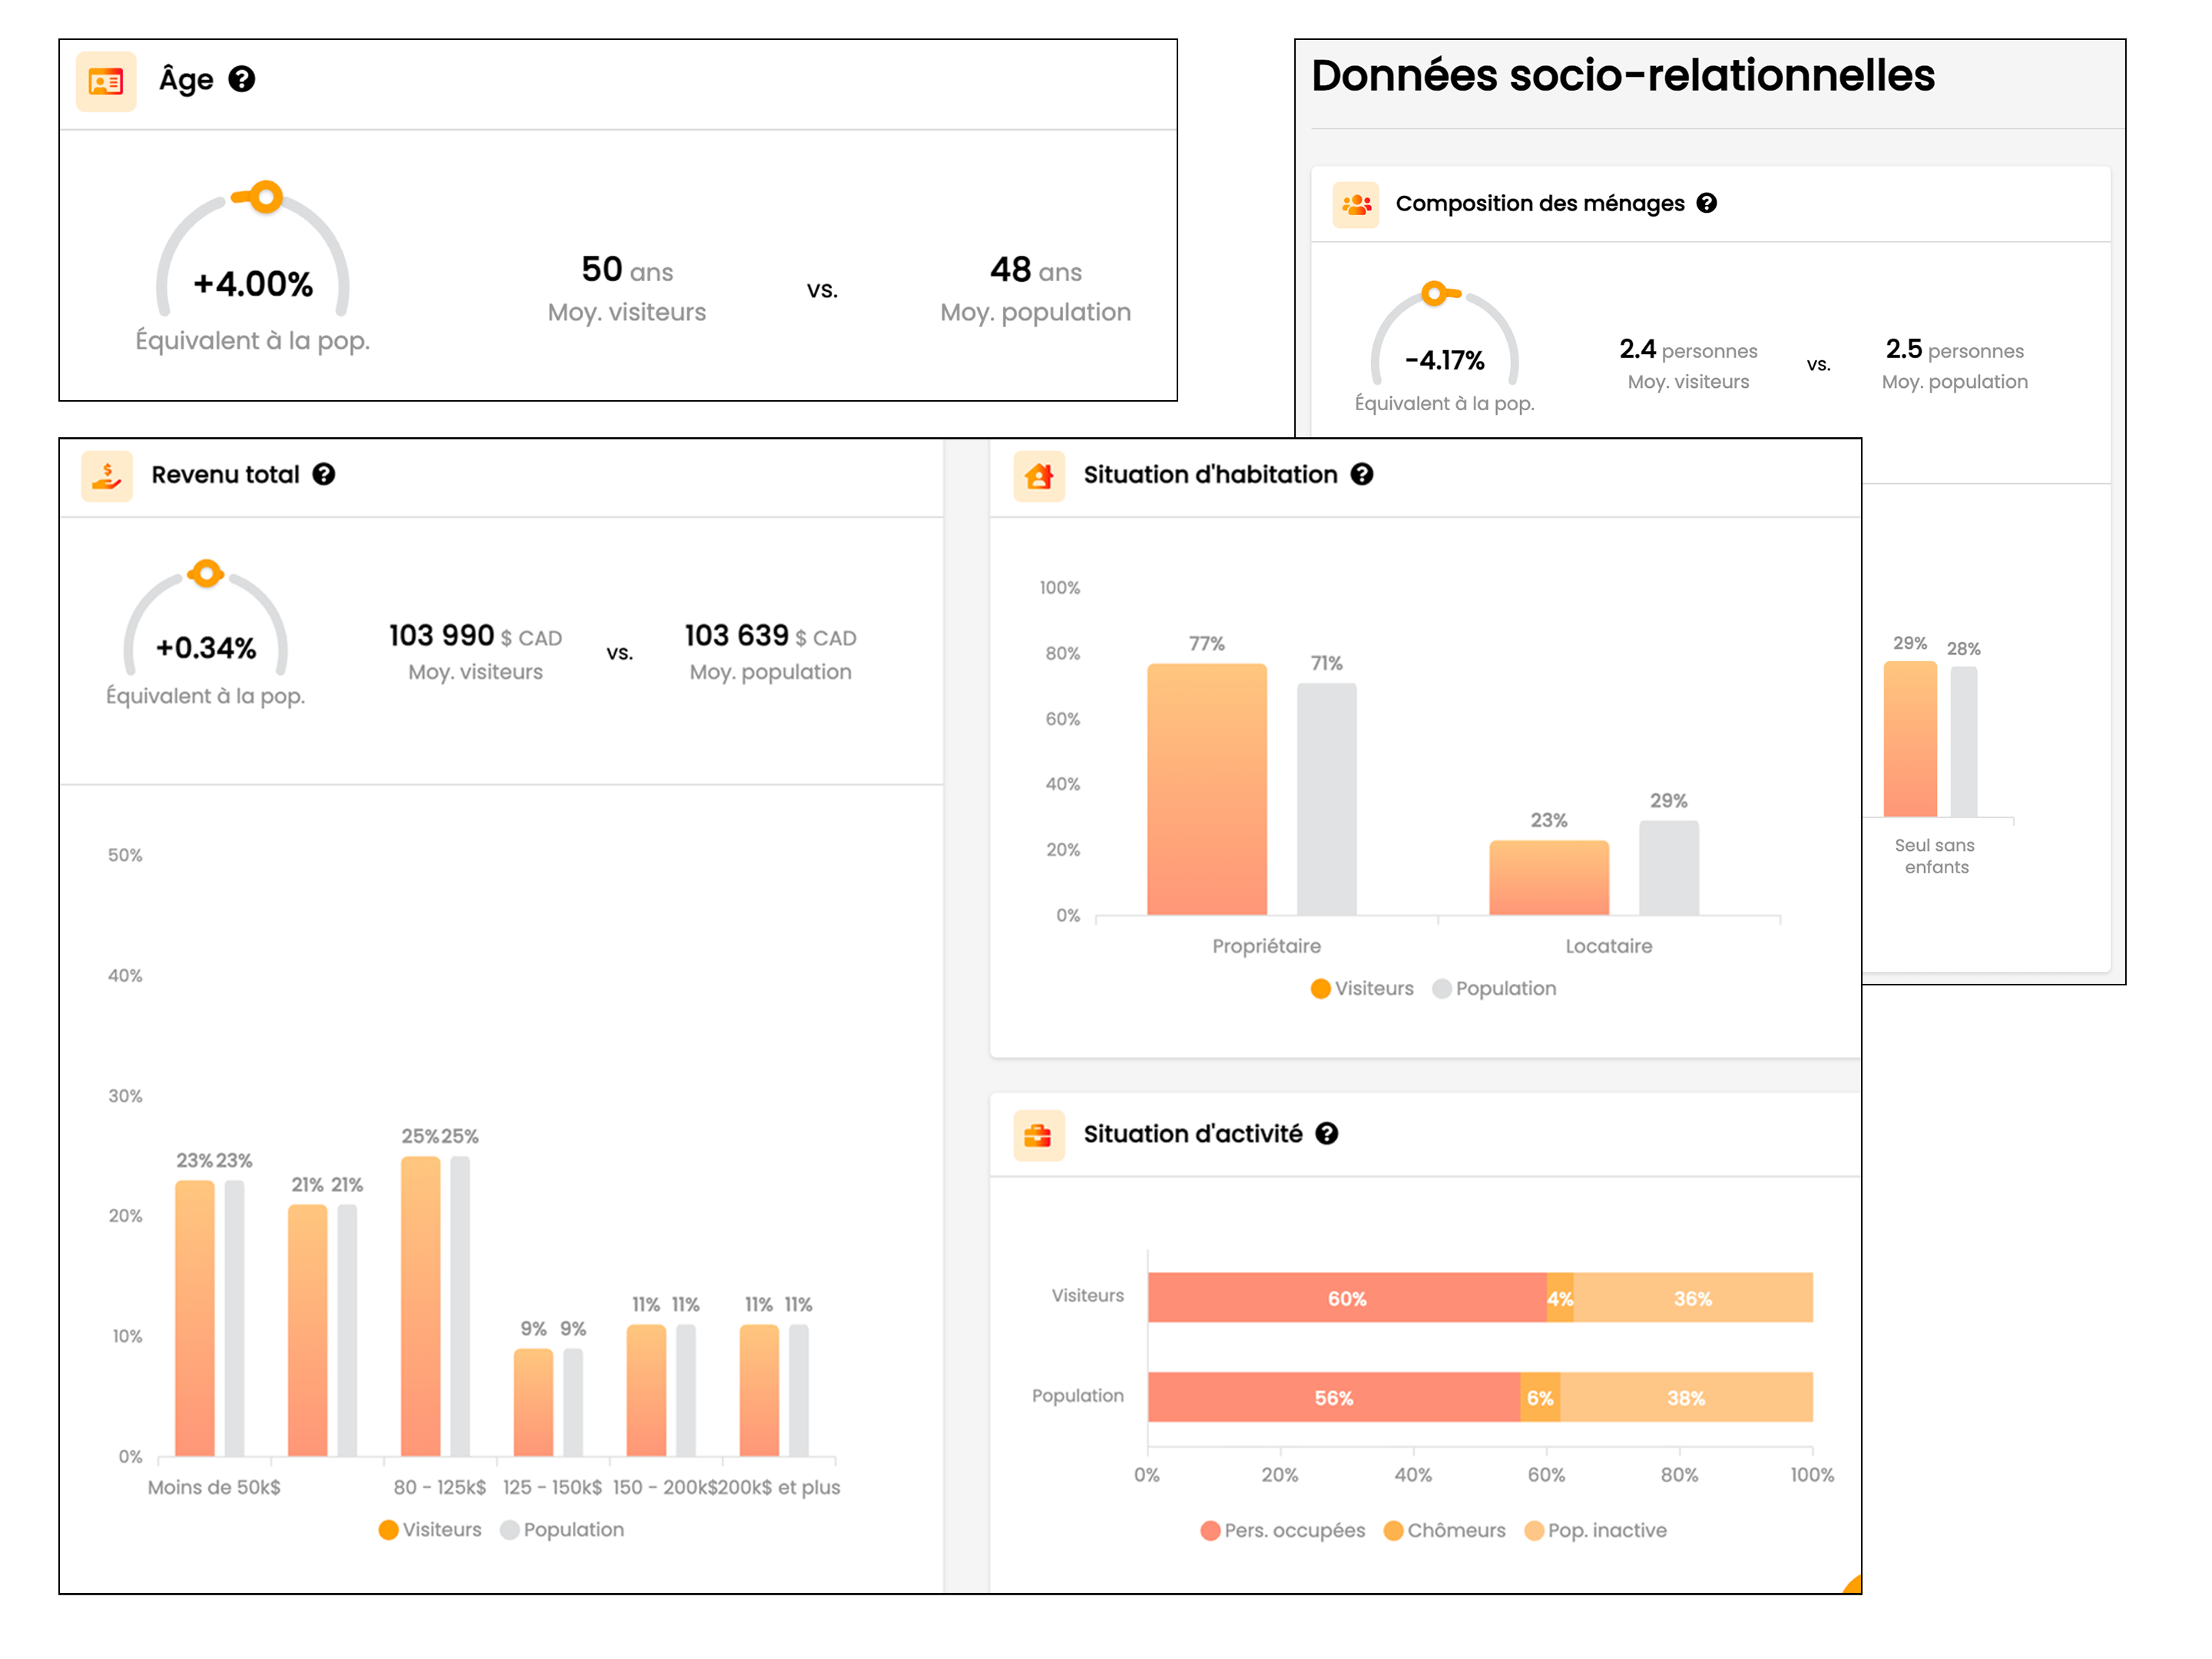Click the Âge ID card icon
2212x1659 pixels.
click(106, 81)
